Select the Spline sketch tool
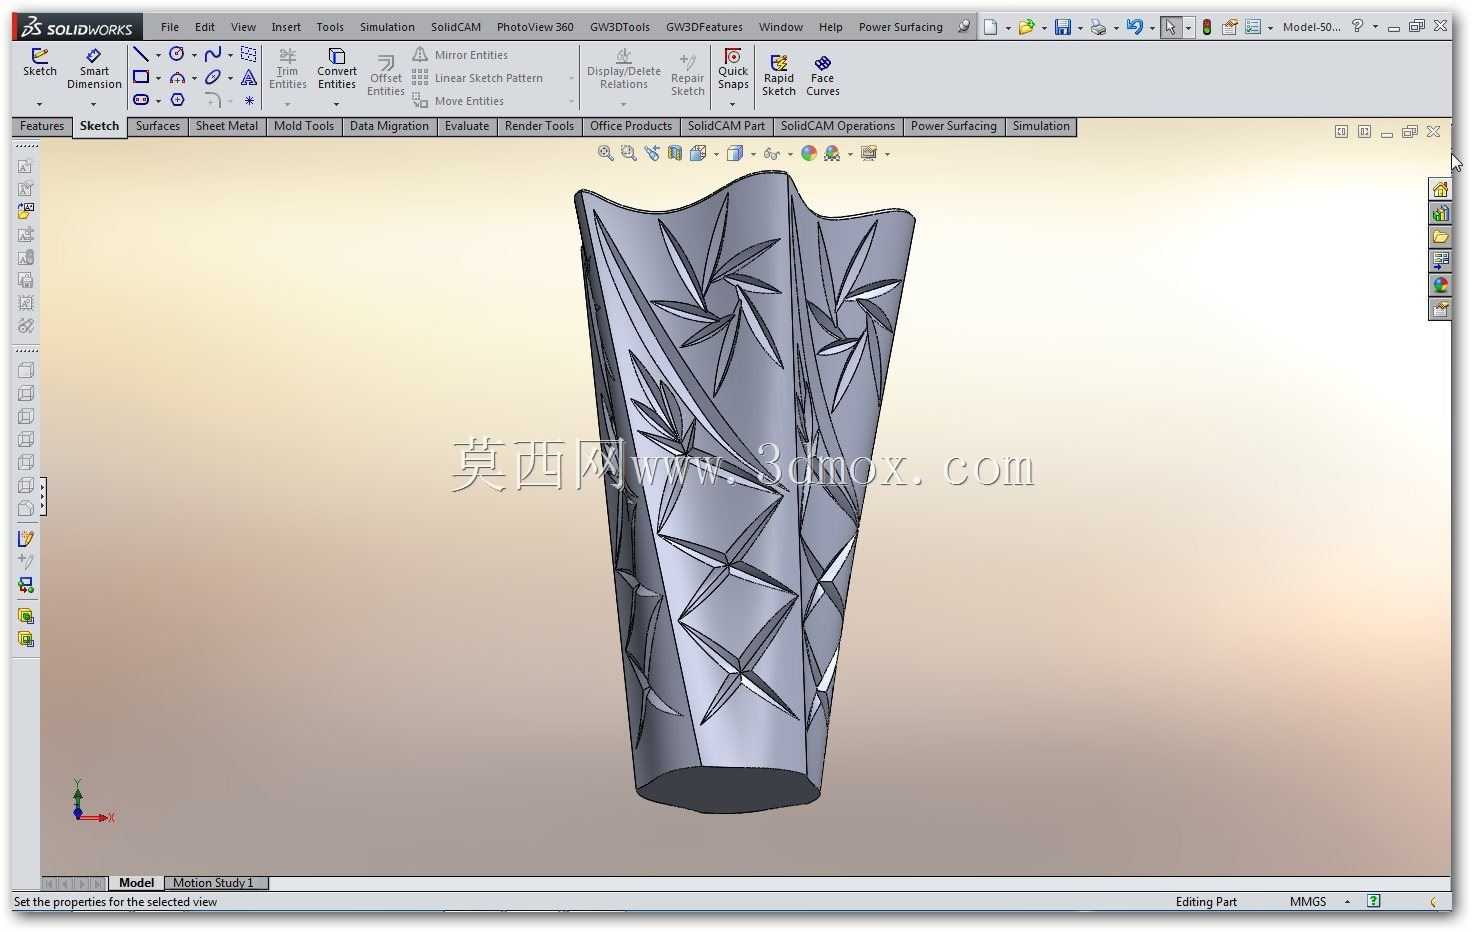Image resolution: width=1483 pixels, height=932 pixels. 213,54
